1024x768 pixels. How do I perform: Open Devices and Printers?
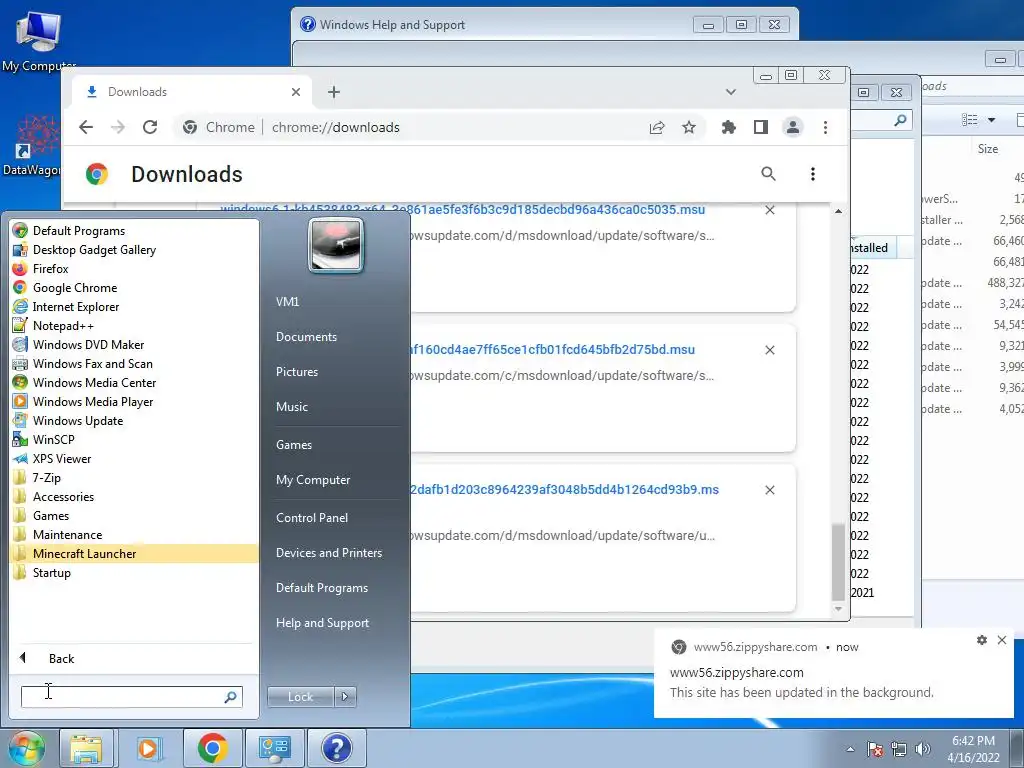click(328, 552)
